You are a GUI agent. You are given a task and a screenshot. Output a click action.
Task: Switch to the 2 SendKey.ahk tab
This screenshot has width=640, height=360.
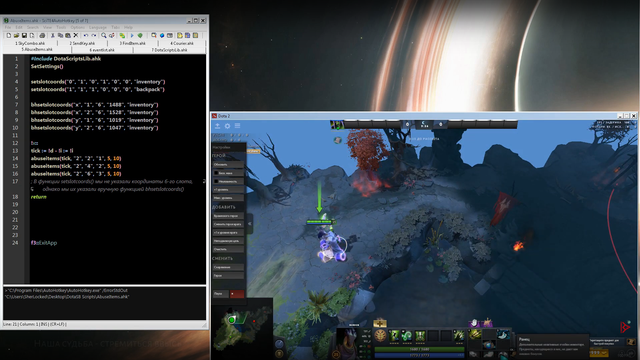point(82,43)
